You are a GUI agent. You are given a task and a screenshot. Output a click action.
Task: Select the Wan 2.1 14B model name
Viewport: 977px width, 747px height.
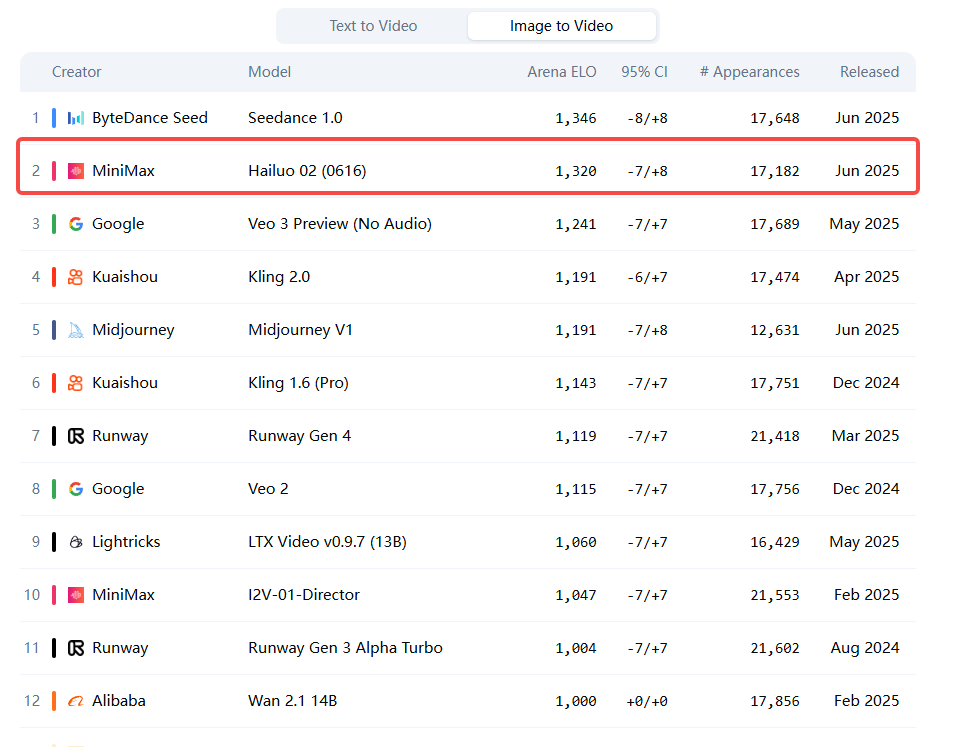292,700
